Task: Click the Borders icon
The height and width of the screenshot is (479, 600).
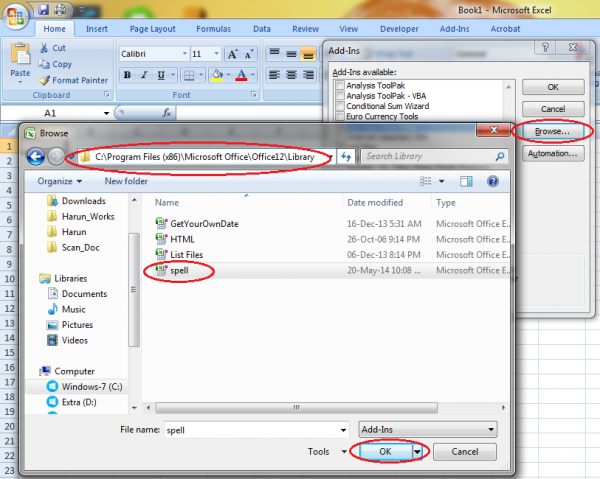Action: 189,75
